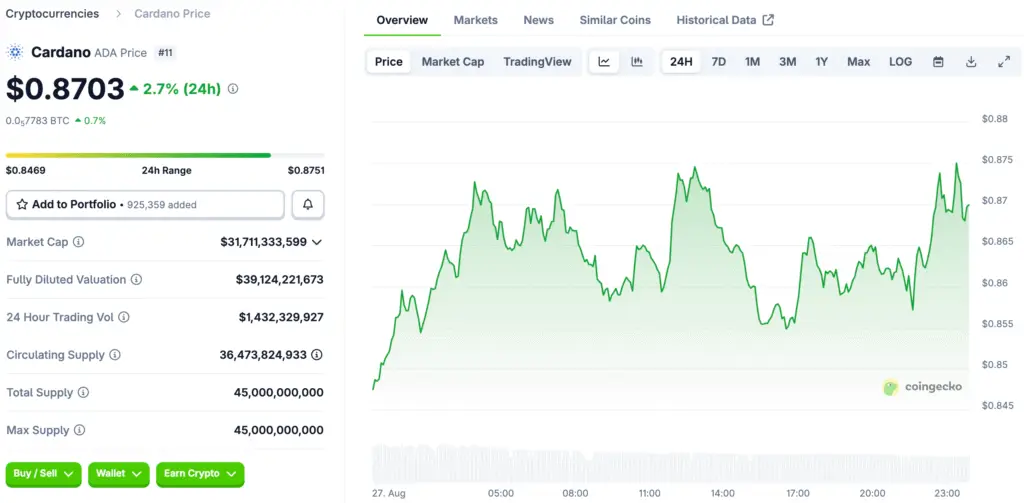The width and height of the screenshot is (1024, 503).
Task: Open the Overview tab
Action: tap(402, 20)
